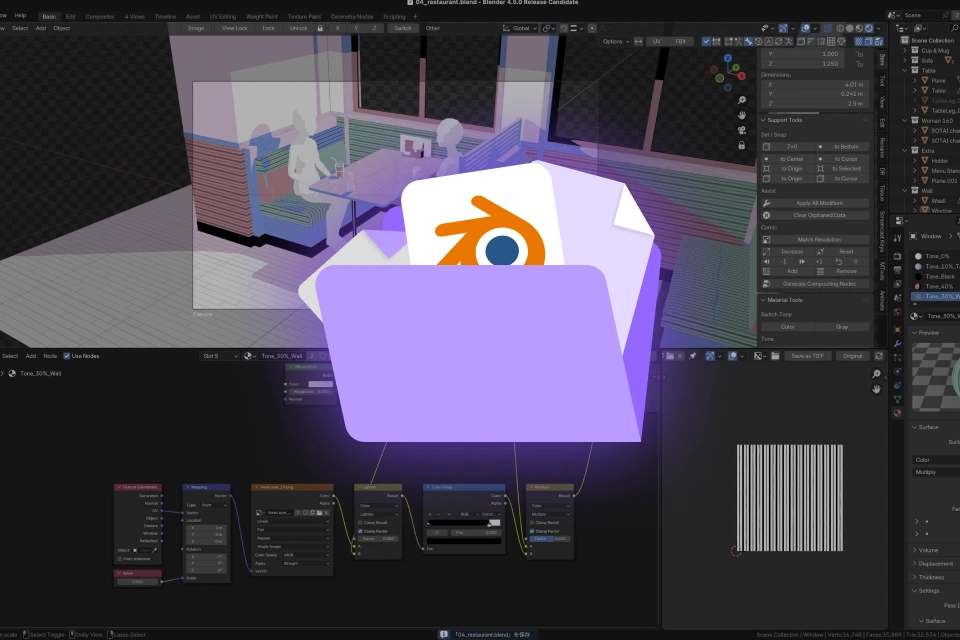
Task: Collapse the Support Tools panel
Action: pyautogui.click(x=763, y=120)
